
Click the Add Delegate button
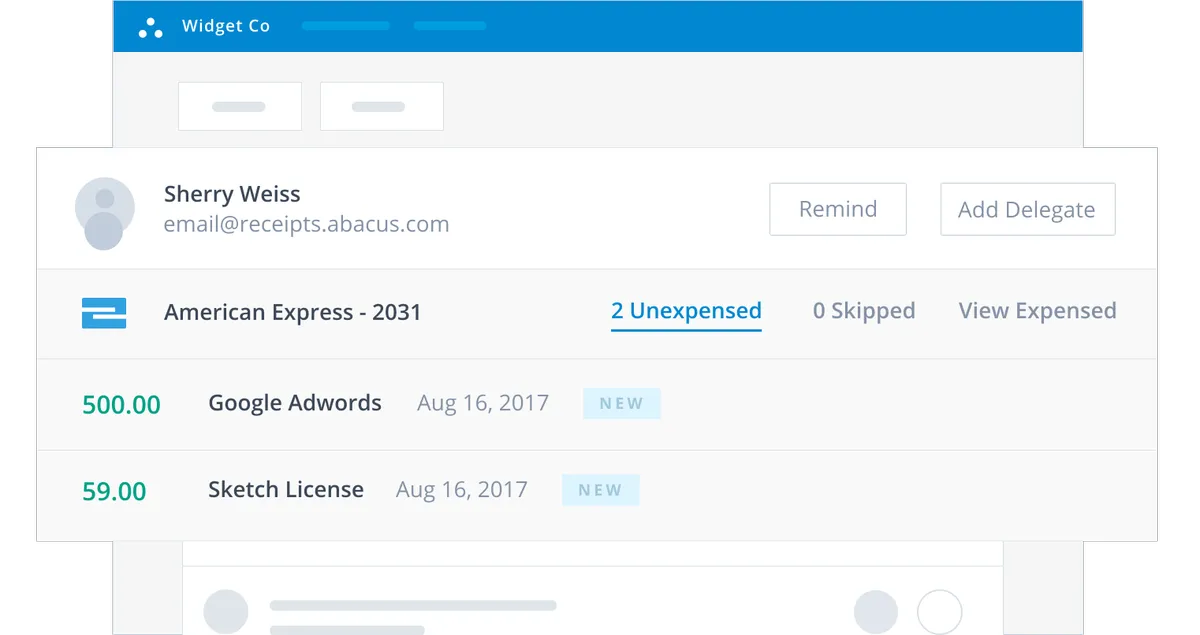click(1028, 209)
